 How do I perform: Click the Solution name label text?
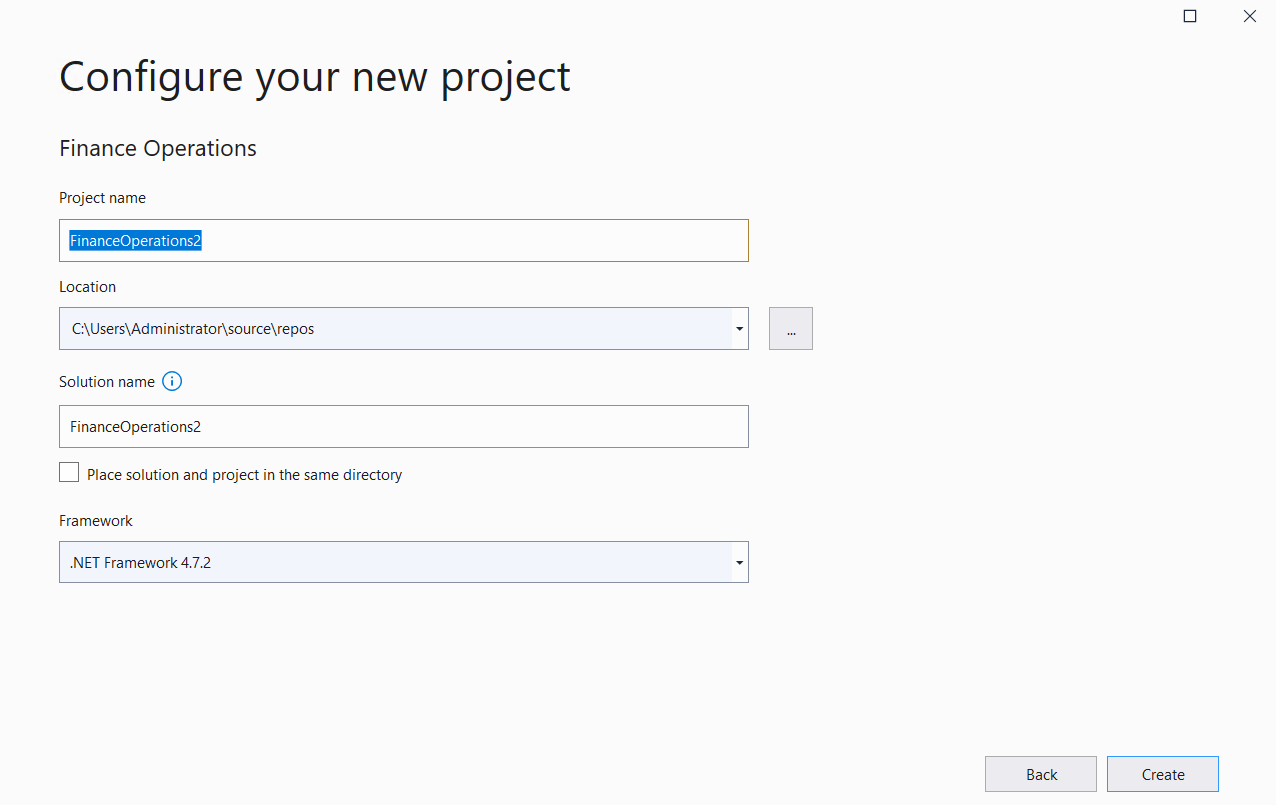coord(107,382)
